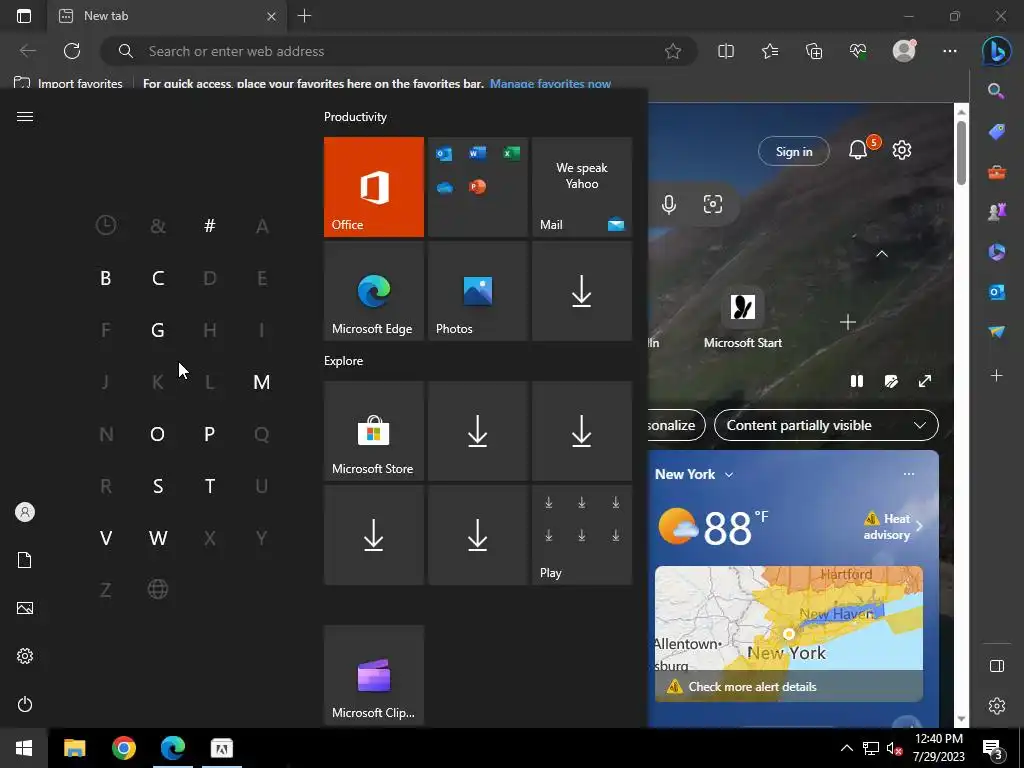Open the Microsoft Start quick link
The image size is (1024, 768).
743,318
